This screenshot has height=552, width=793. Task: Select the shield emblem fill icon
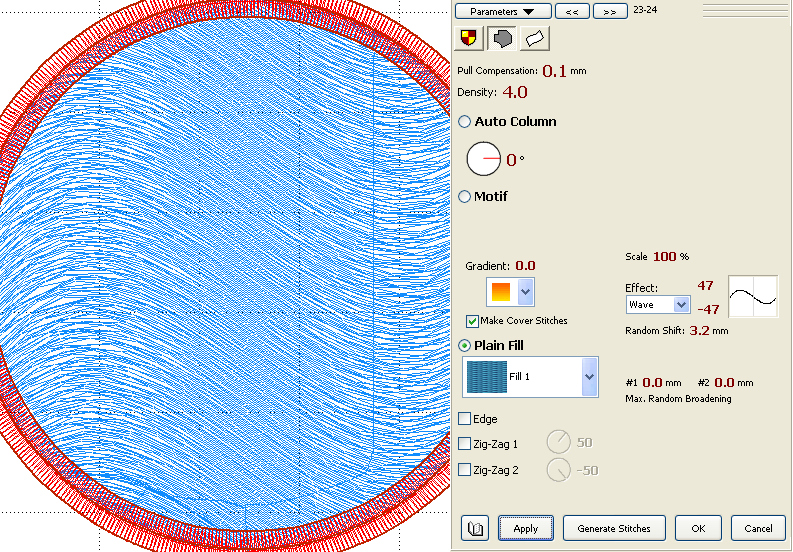pyautogui.click(x=468, y=38)
